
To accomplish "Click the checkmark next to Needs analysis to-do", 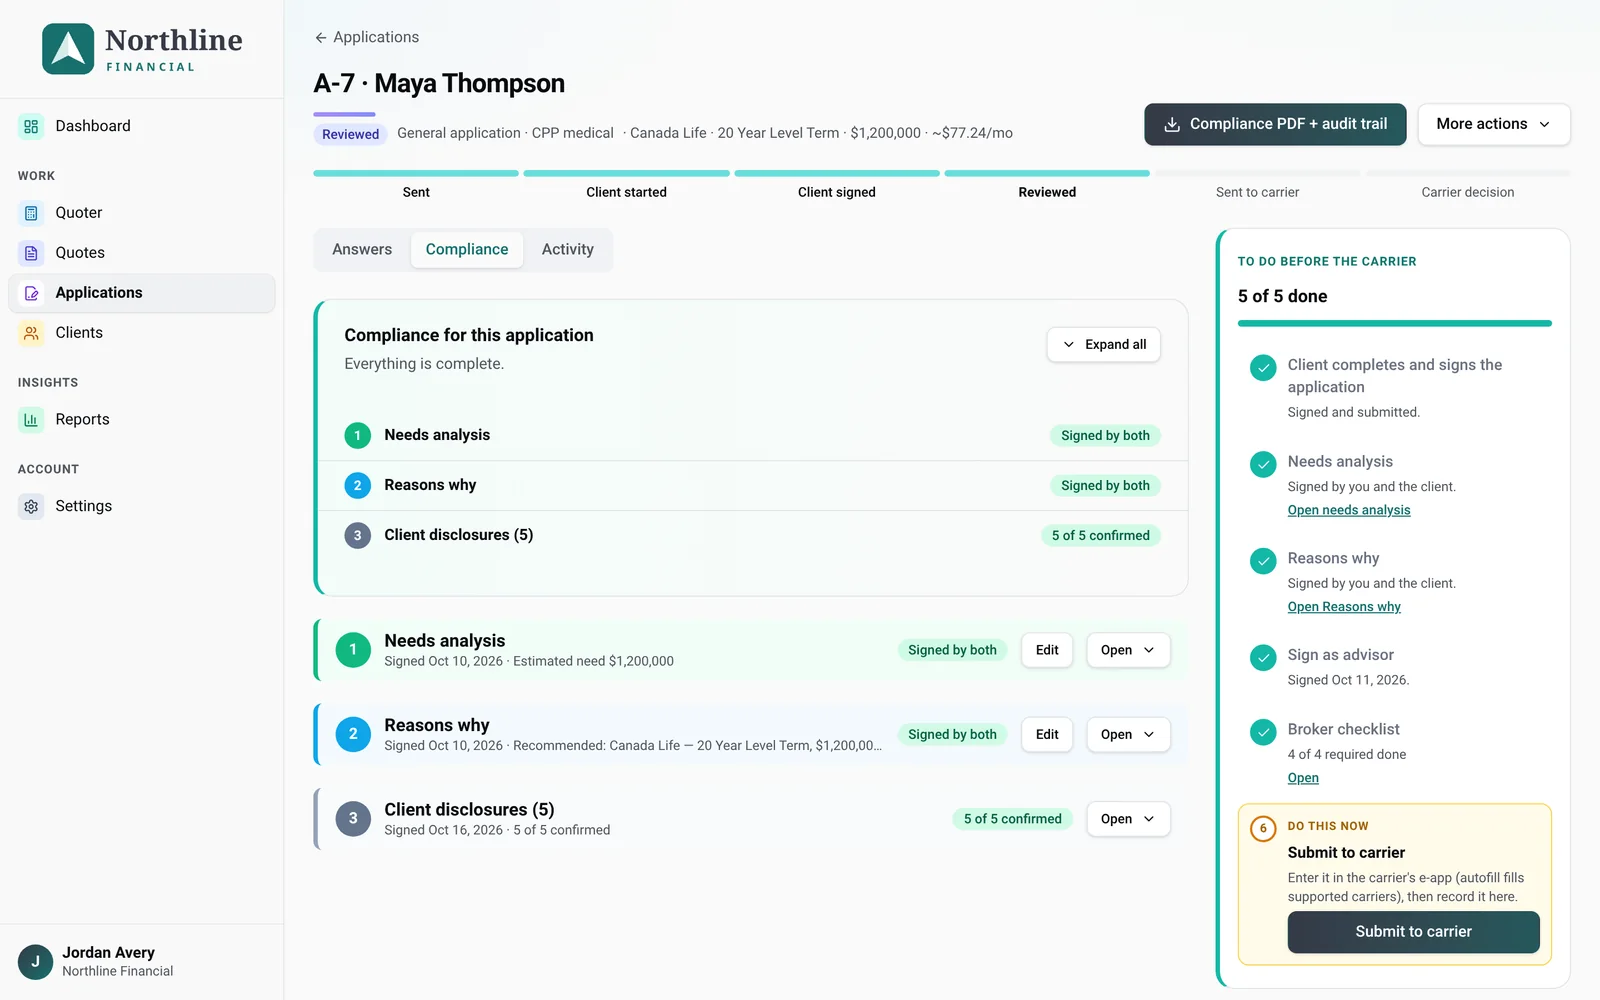I will click(x=1263, y=464).
